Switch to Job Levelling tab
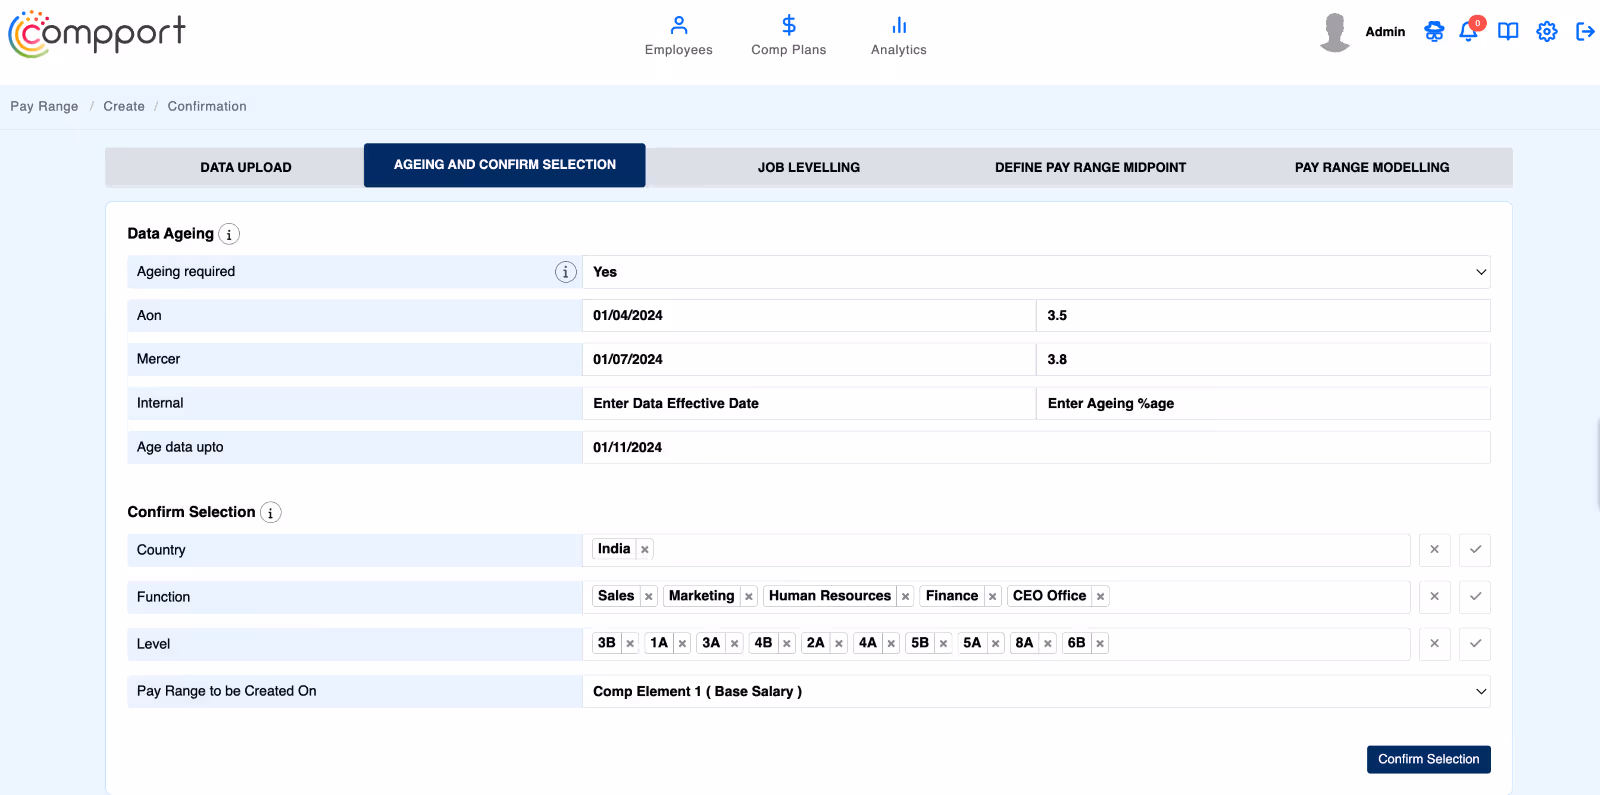1600x795 pixels. [x=809, y=167]
